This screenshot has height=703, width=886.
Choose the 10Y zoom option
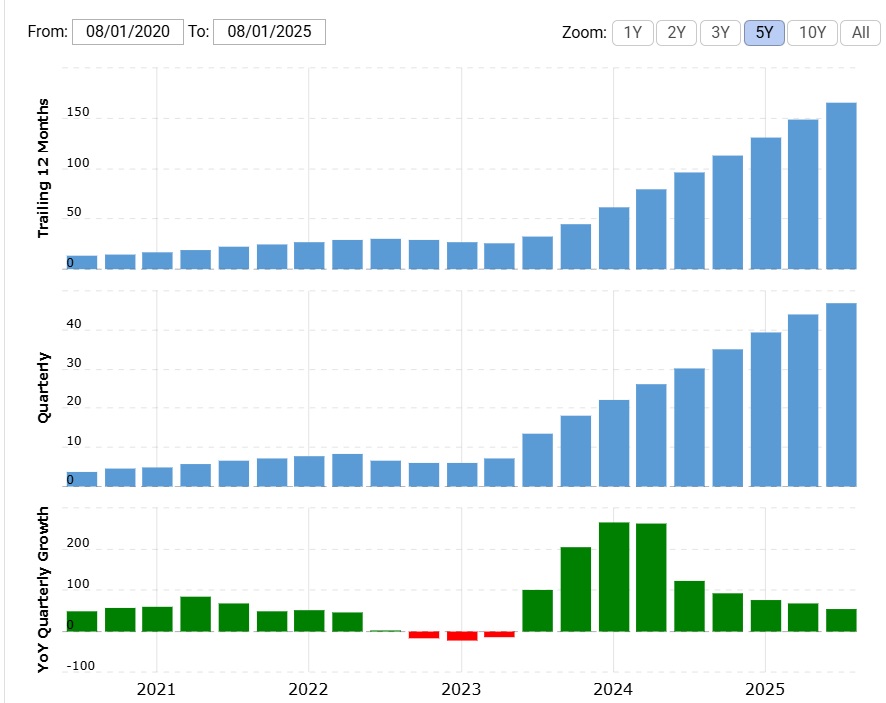click(x=812, y=32)
